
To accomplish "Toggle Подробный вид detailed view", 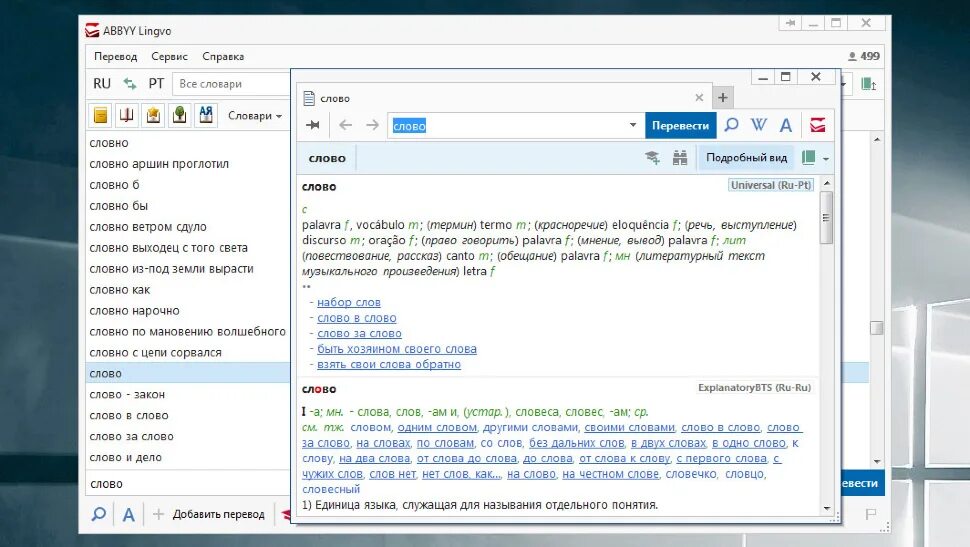I will coord(746,158).
